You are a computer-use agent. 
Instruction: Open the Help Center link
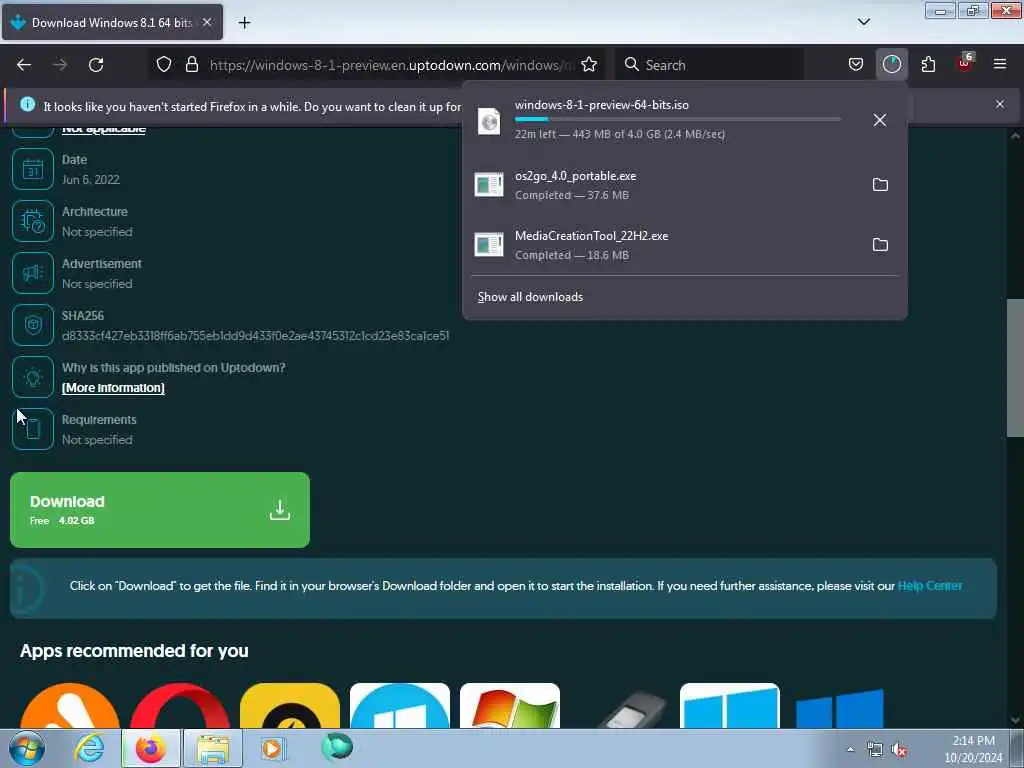click(929, 586)
